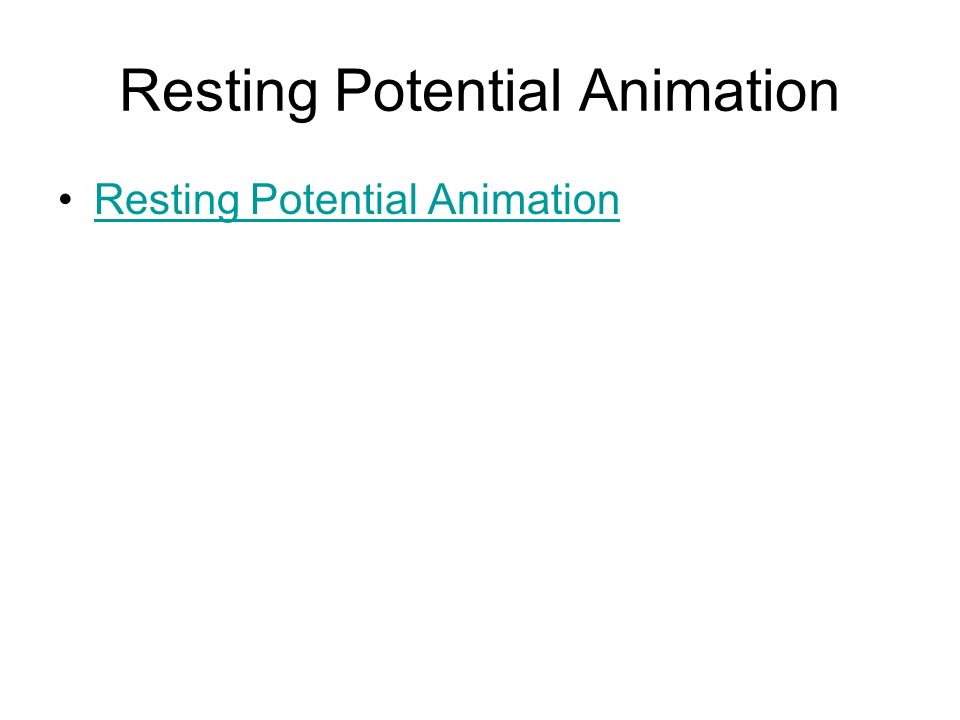The image size is (960, 720).
Task: Click the slide title Resting Potential Animation
Action: tap(479, 92)
